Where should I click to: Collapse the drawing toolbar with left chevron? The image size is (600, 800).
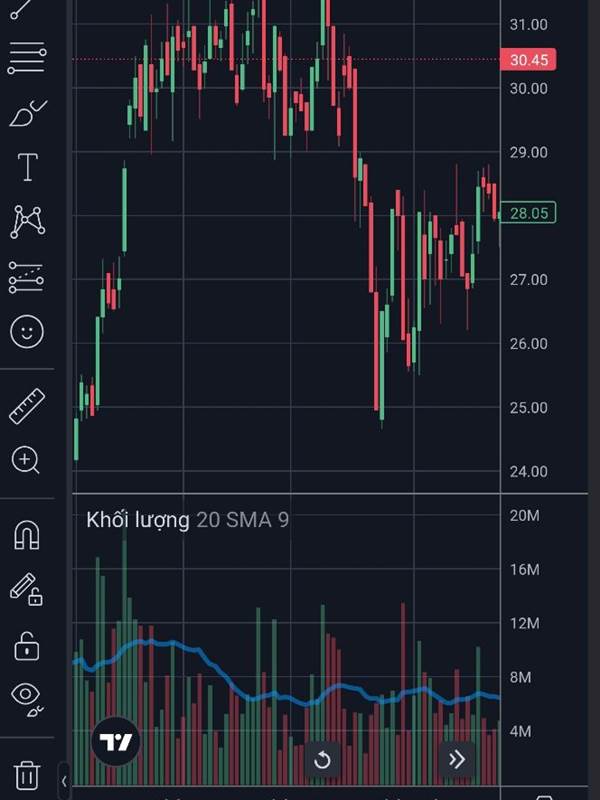click(x=64, y=781)
